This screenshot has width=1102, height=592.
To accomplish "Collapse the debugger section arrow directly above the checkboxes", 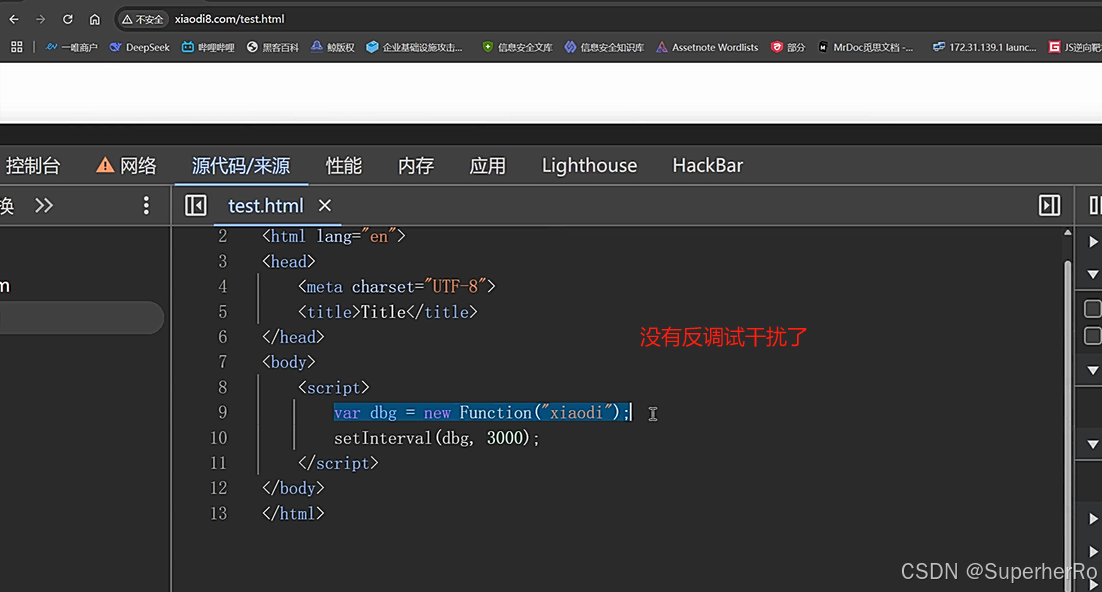I will coord(1093,274).
